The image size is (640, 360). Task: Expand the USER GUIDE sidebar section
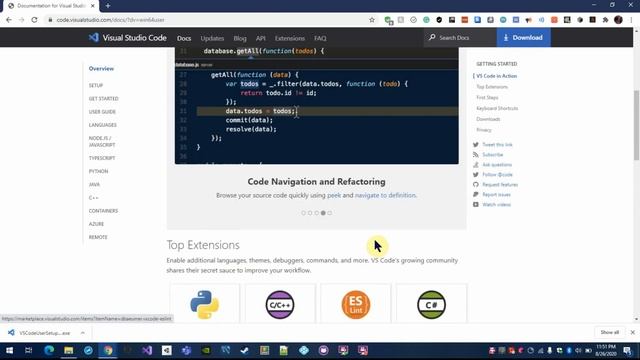[102, 111]
